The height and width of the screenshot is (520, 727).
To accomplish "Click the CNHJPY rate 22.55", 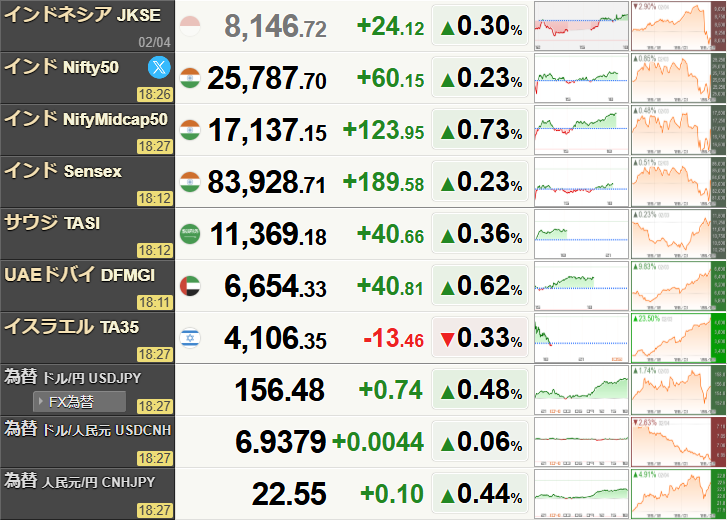I will click(289, 494).
